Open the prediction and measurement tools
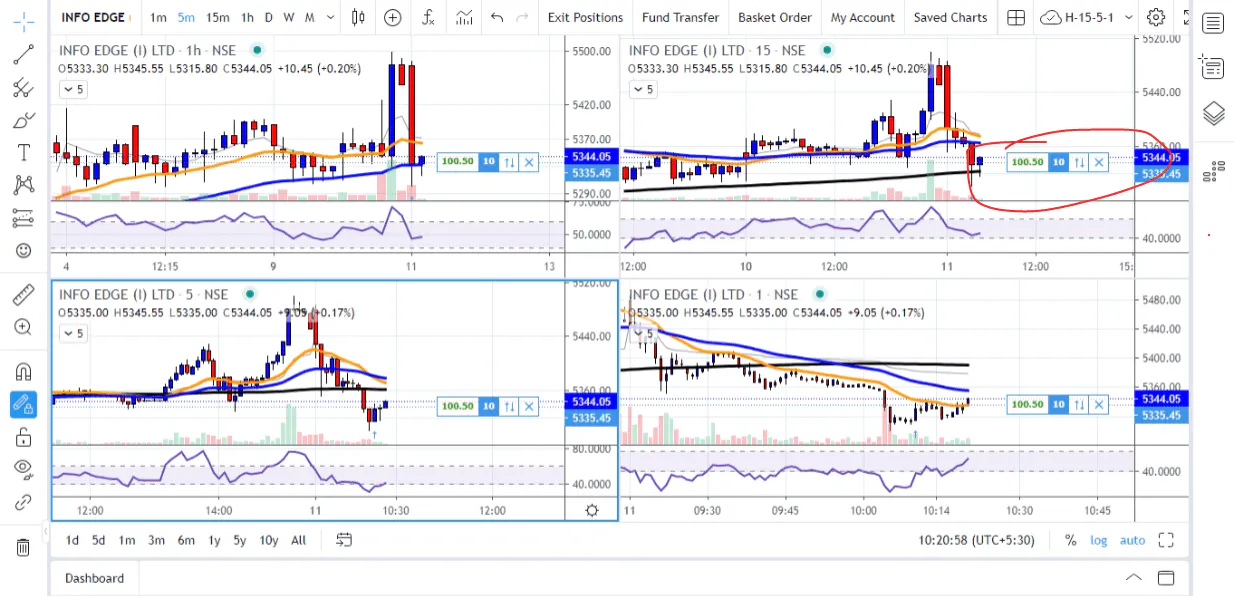Image resolution: width=1234 pixels, height=598 pixels. (x=23, y=218)
